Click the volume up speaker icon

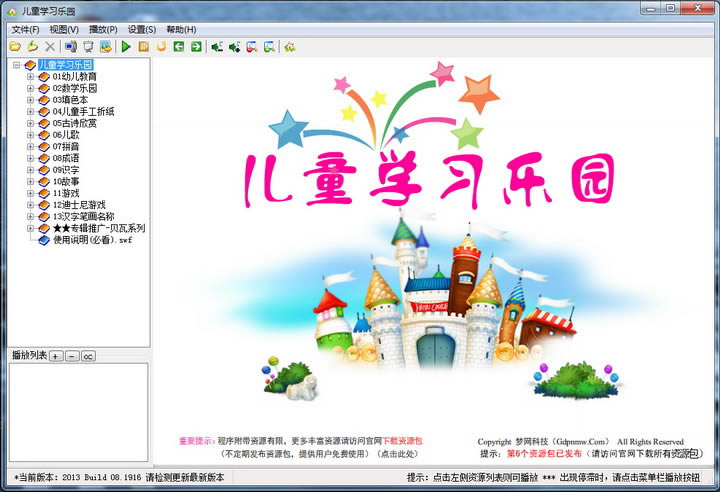click(234, 46)
